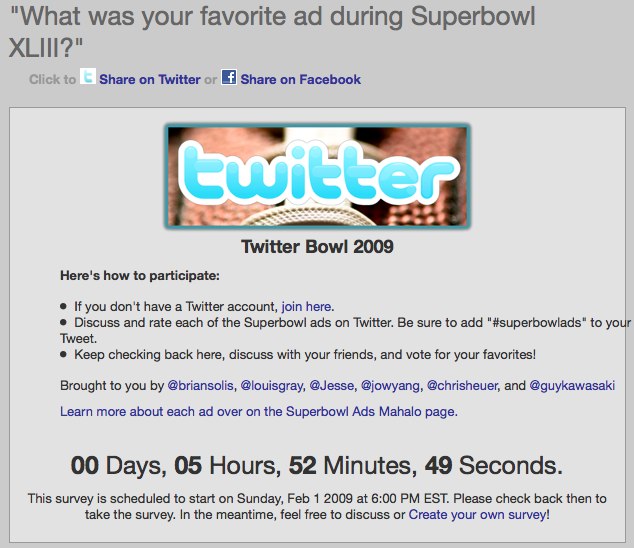634x548 pixels.
Task: Click the survey question title text
Action: point(272,32)
